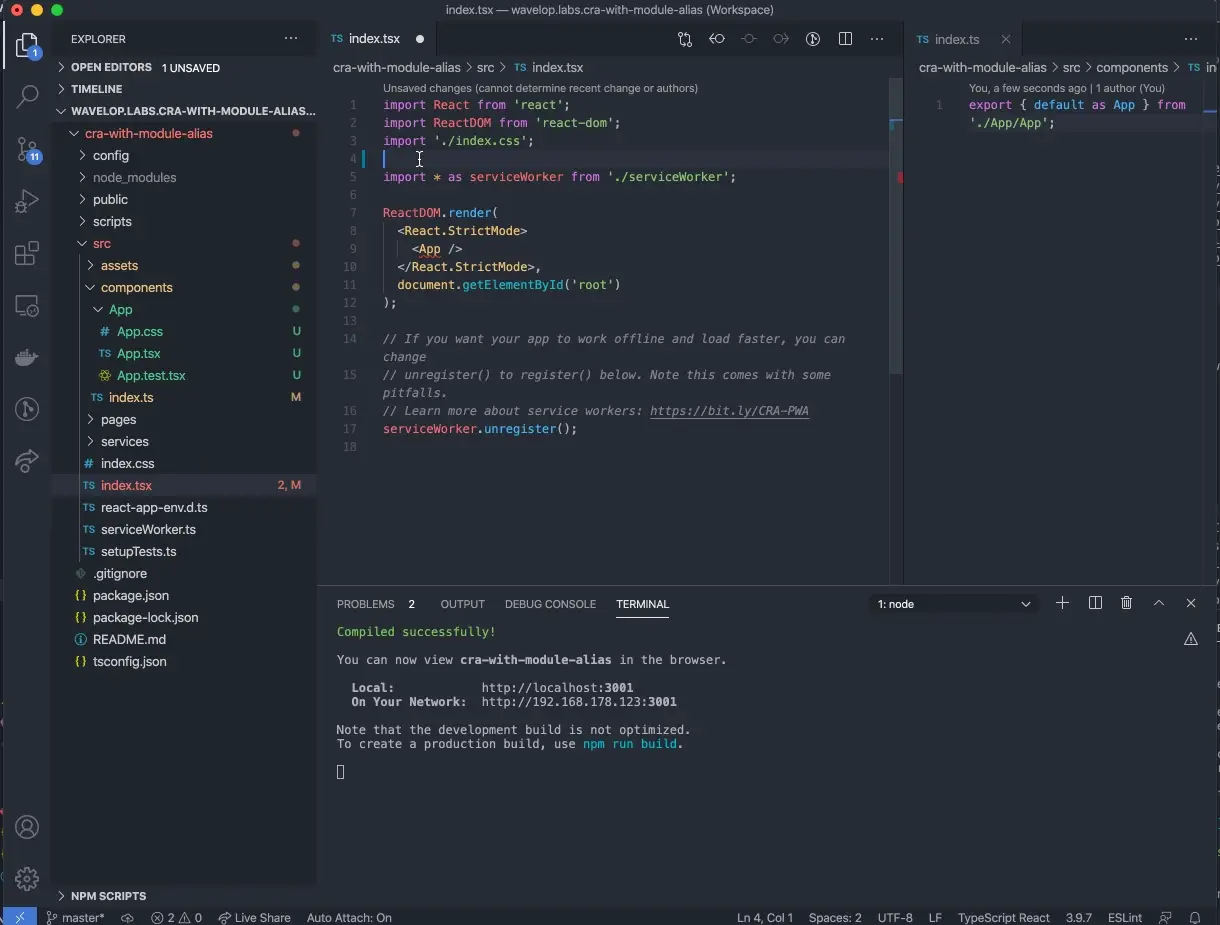Viewport: 1220px width, 925px height.
Task: Maximize the terminal panel with chevron
Action: tap(1159, 603)
